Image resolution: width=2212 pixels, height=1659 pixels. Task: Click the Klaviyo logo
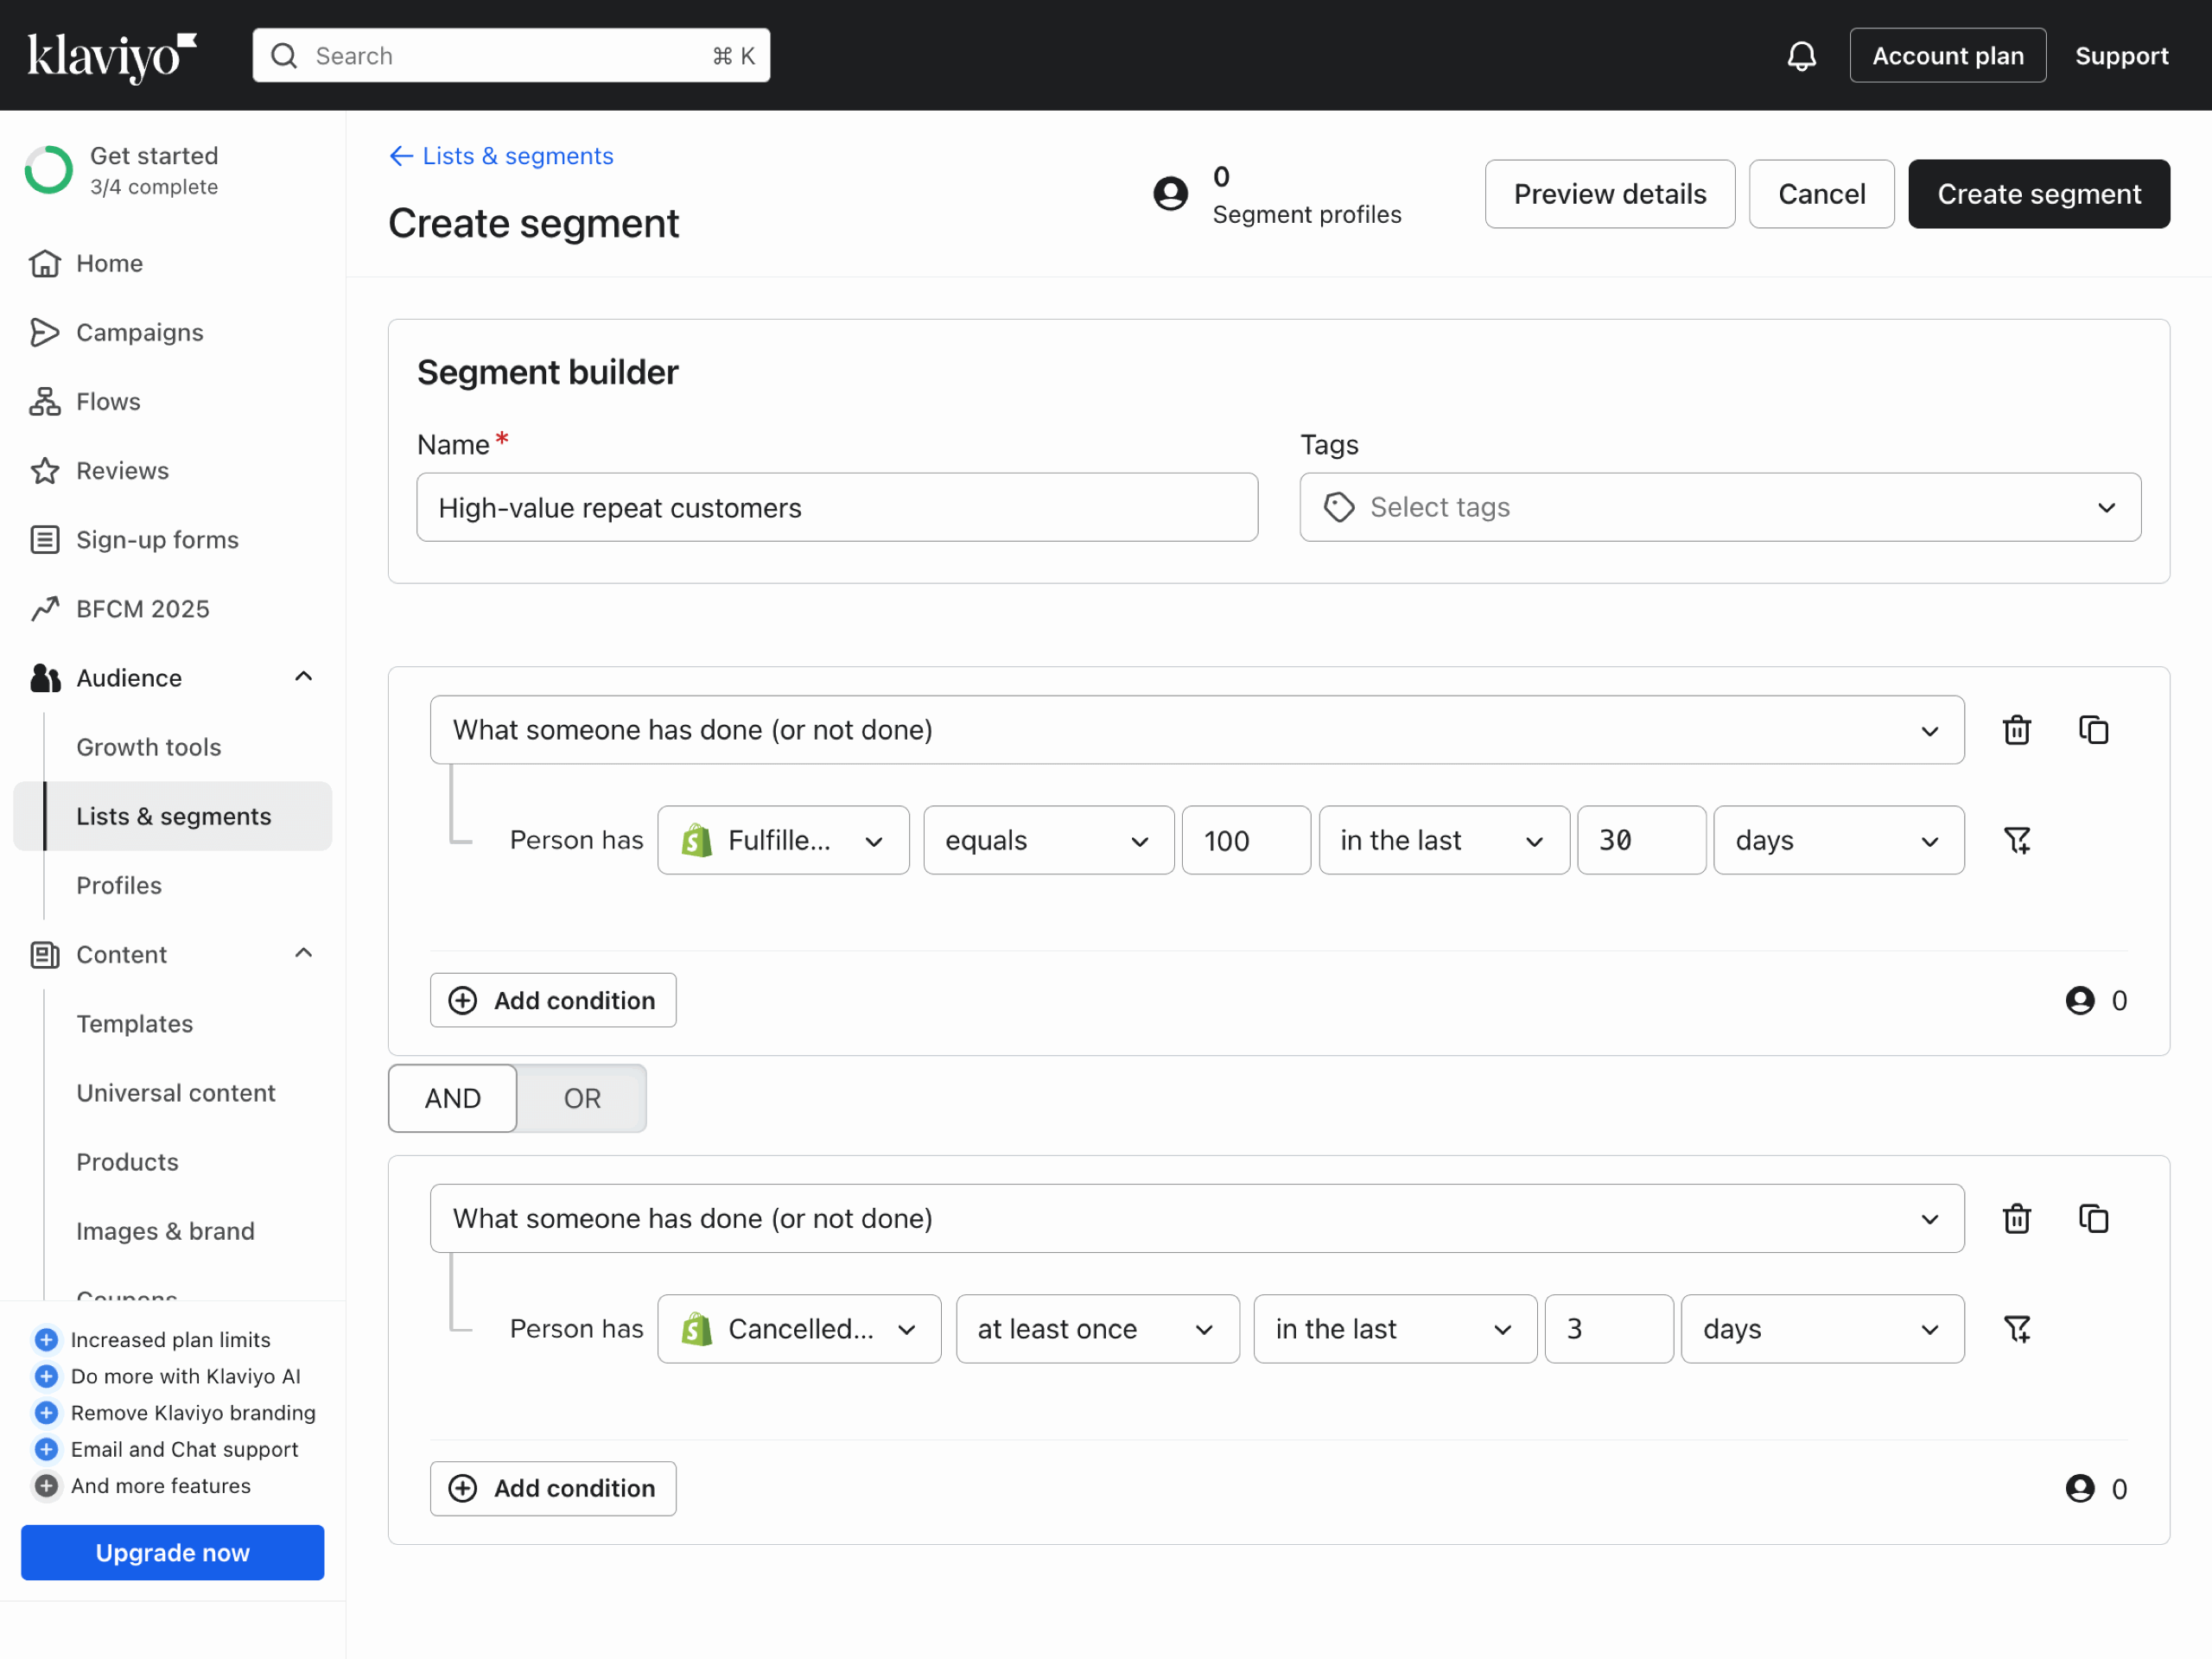pyautogui.click(x=111, y=56)
